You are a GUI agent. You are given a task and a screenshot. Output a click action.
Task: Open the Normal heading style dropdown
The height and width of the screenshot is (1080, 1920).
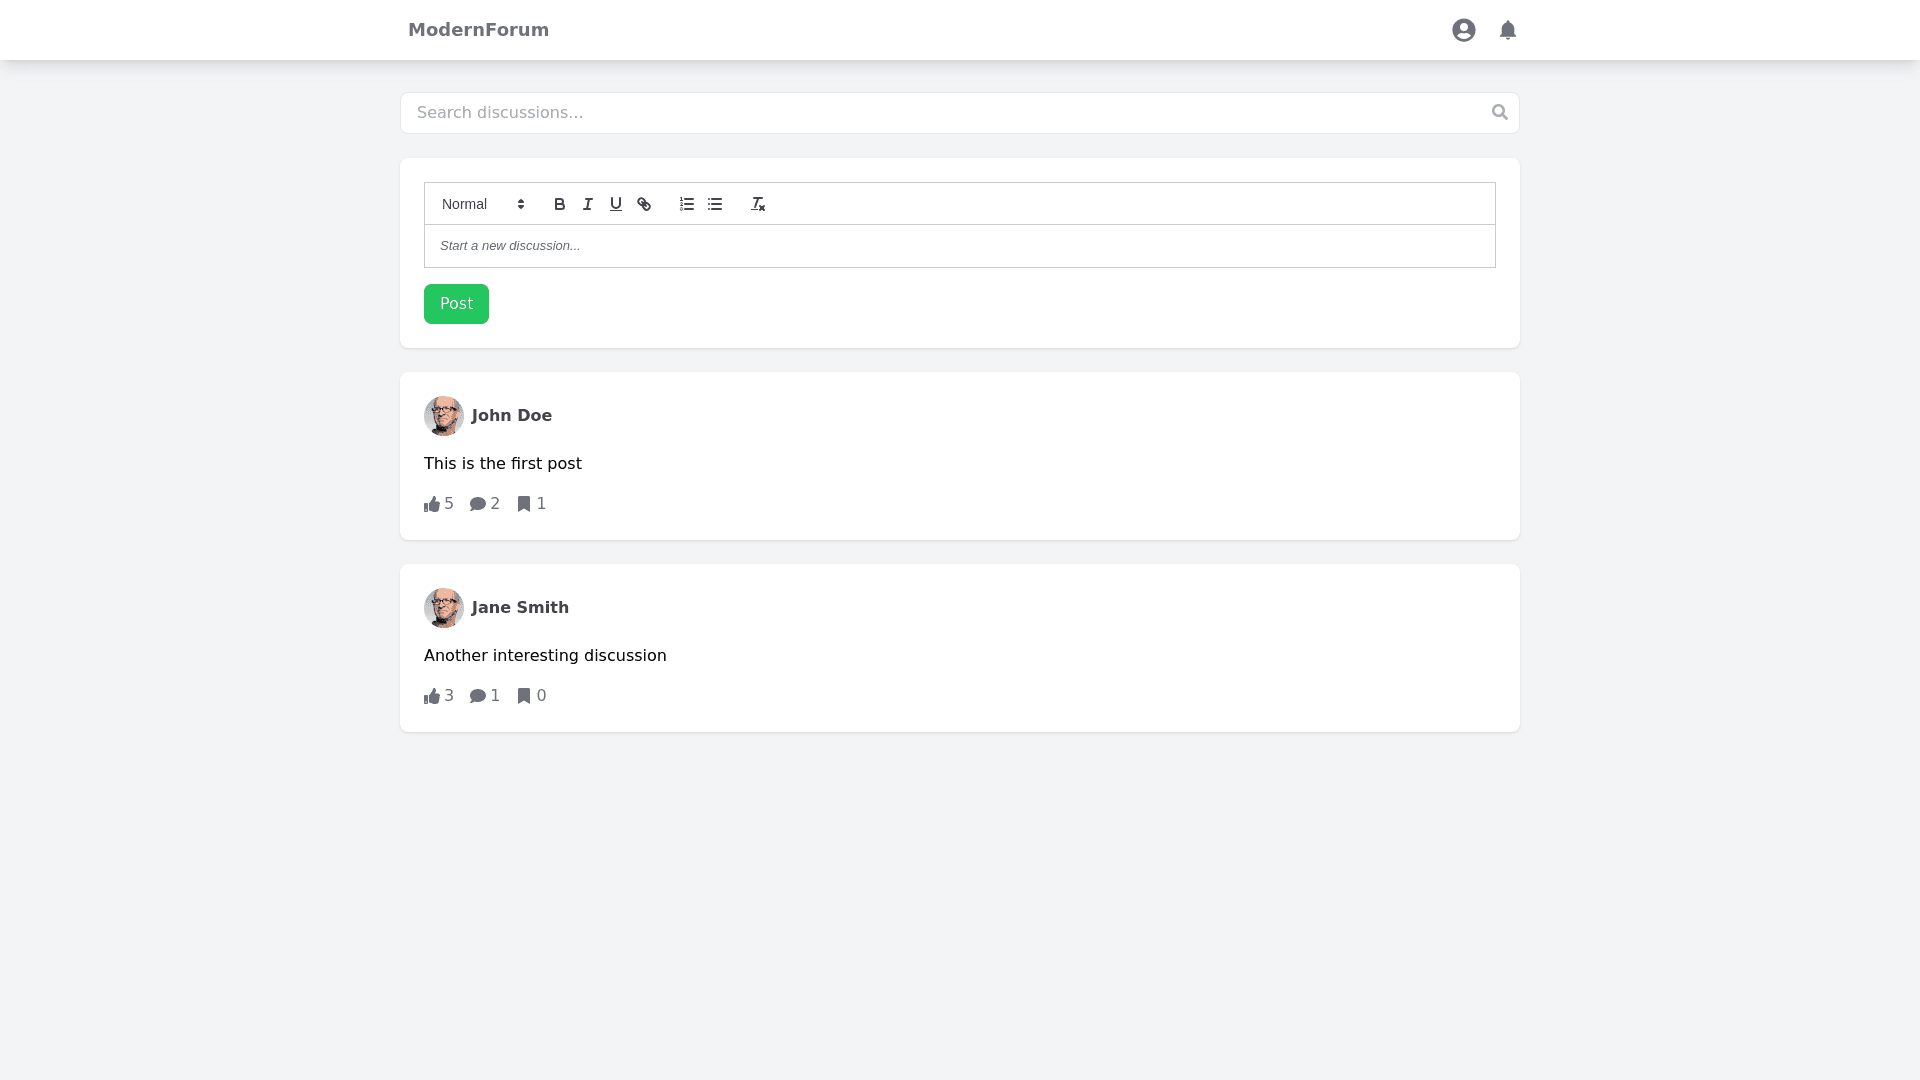(x=483, y=204)
